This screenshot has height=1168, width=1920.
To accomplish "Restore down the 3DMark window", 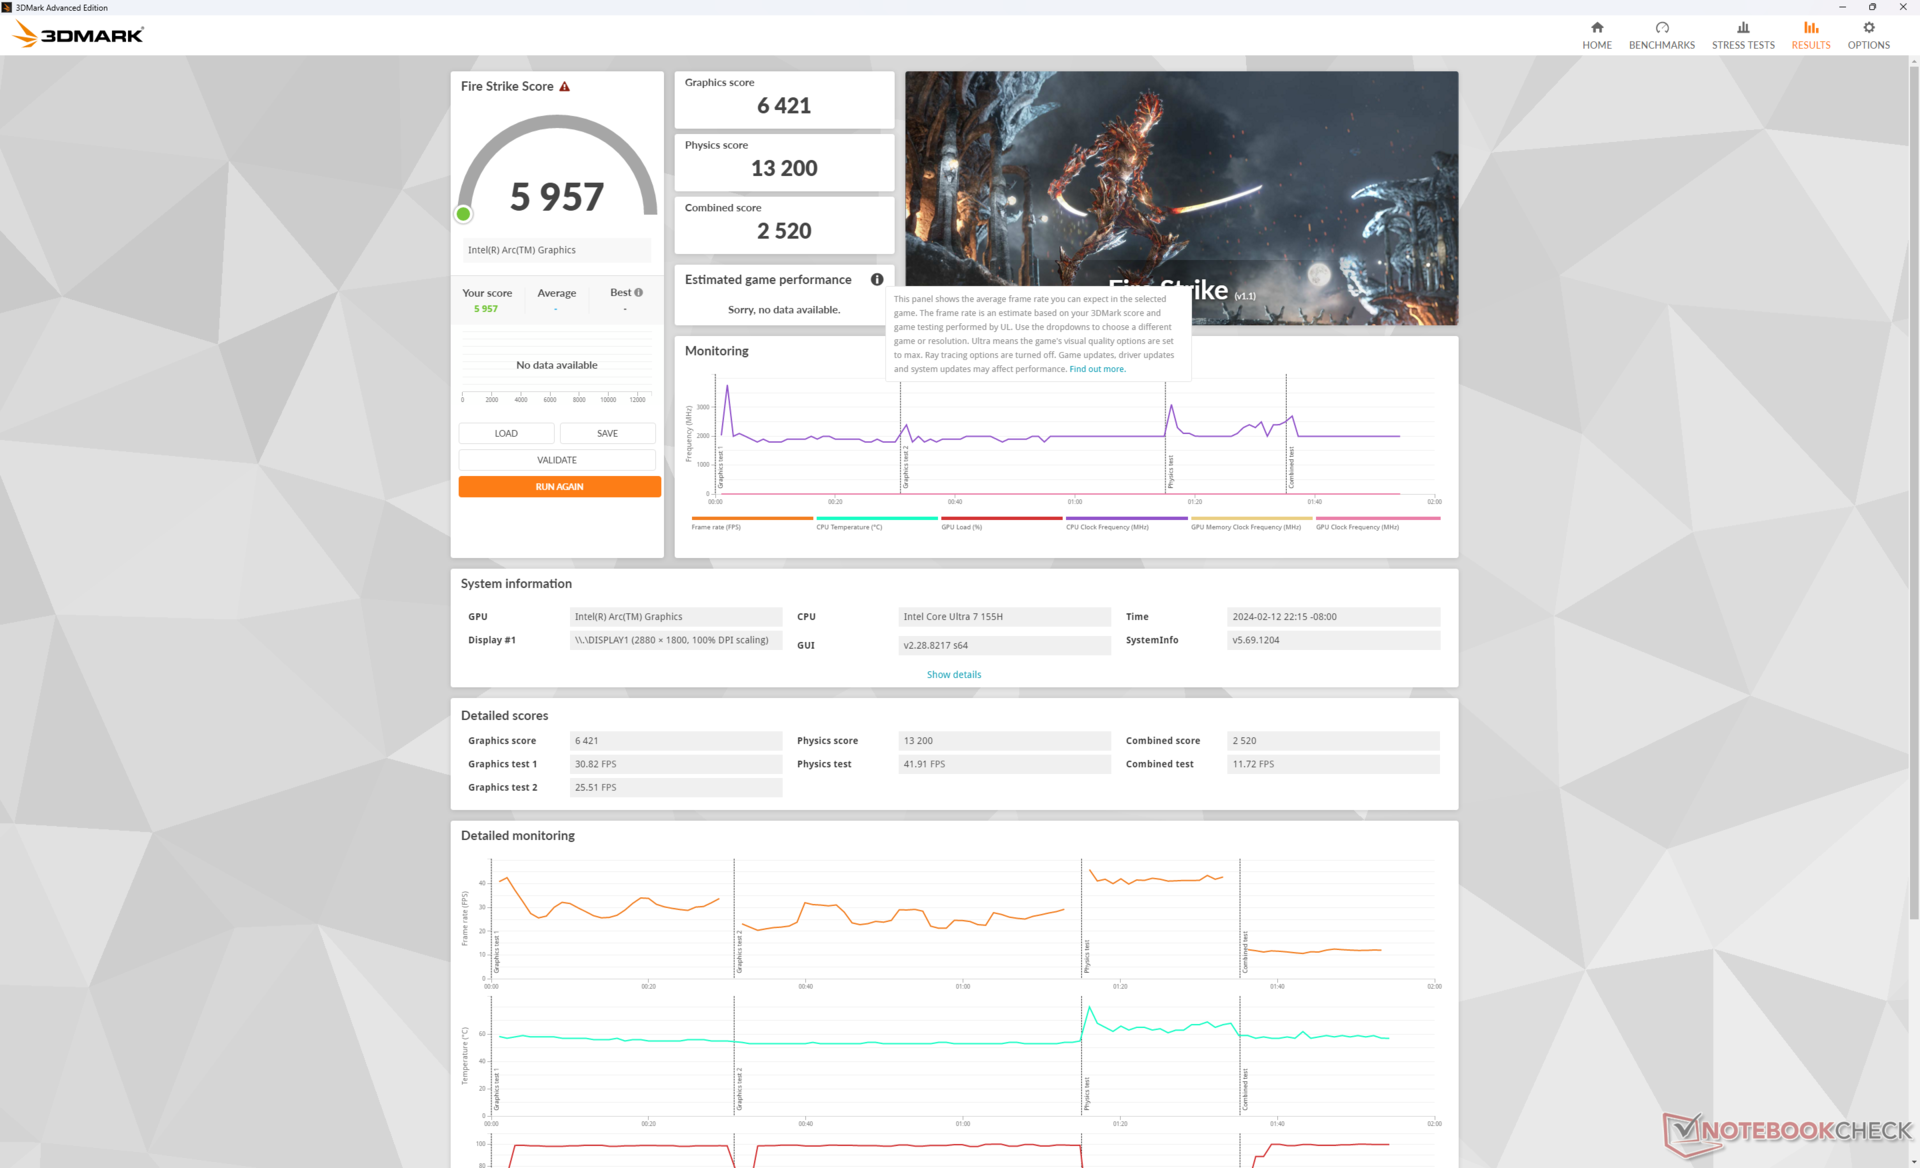I will tap(1872, 7).
